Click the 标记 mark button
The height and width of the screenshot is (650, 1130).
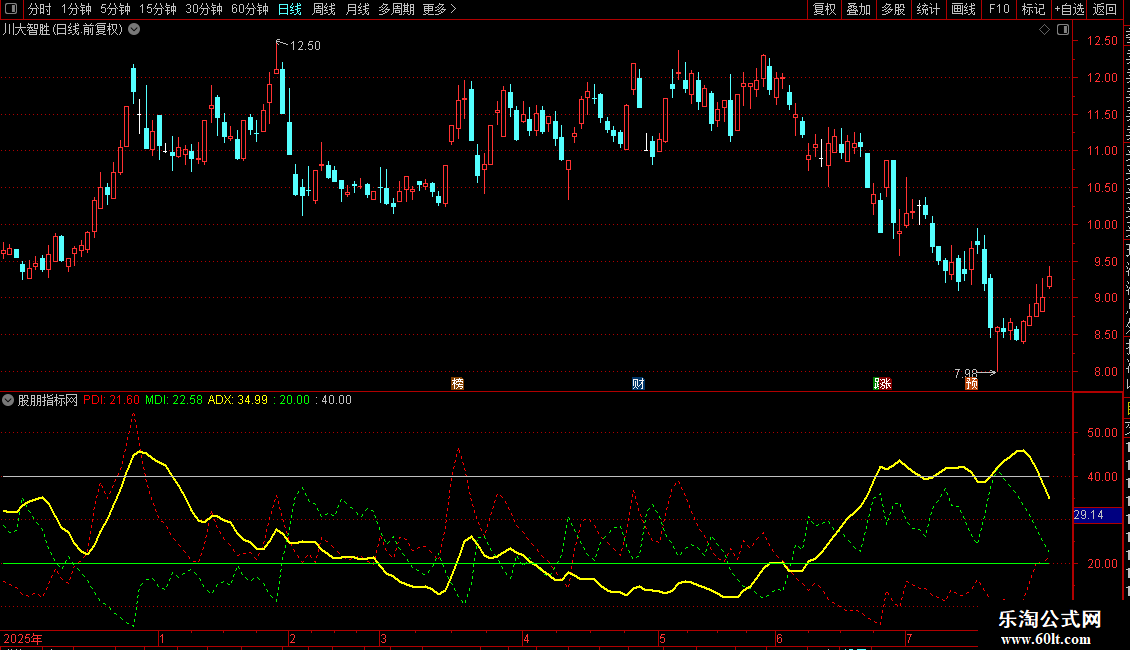pyautogui.click(x=1033, y=9)
